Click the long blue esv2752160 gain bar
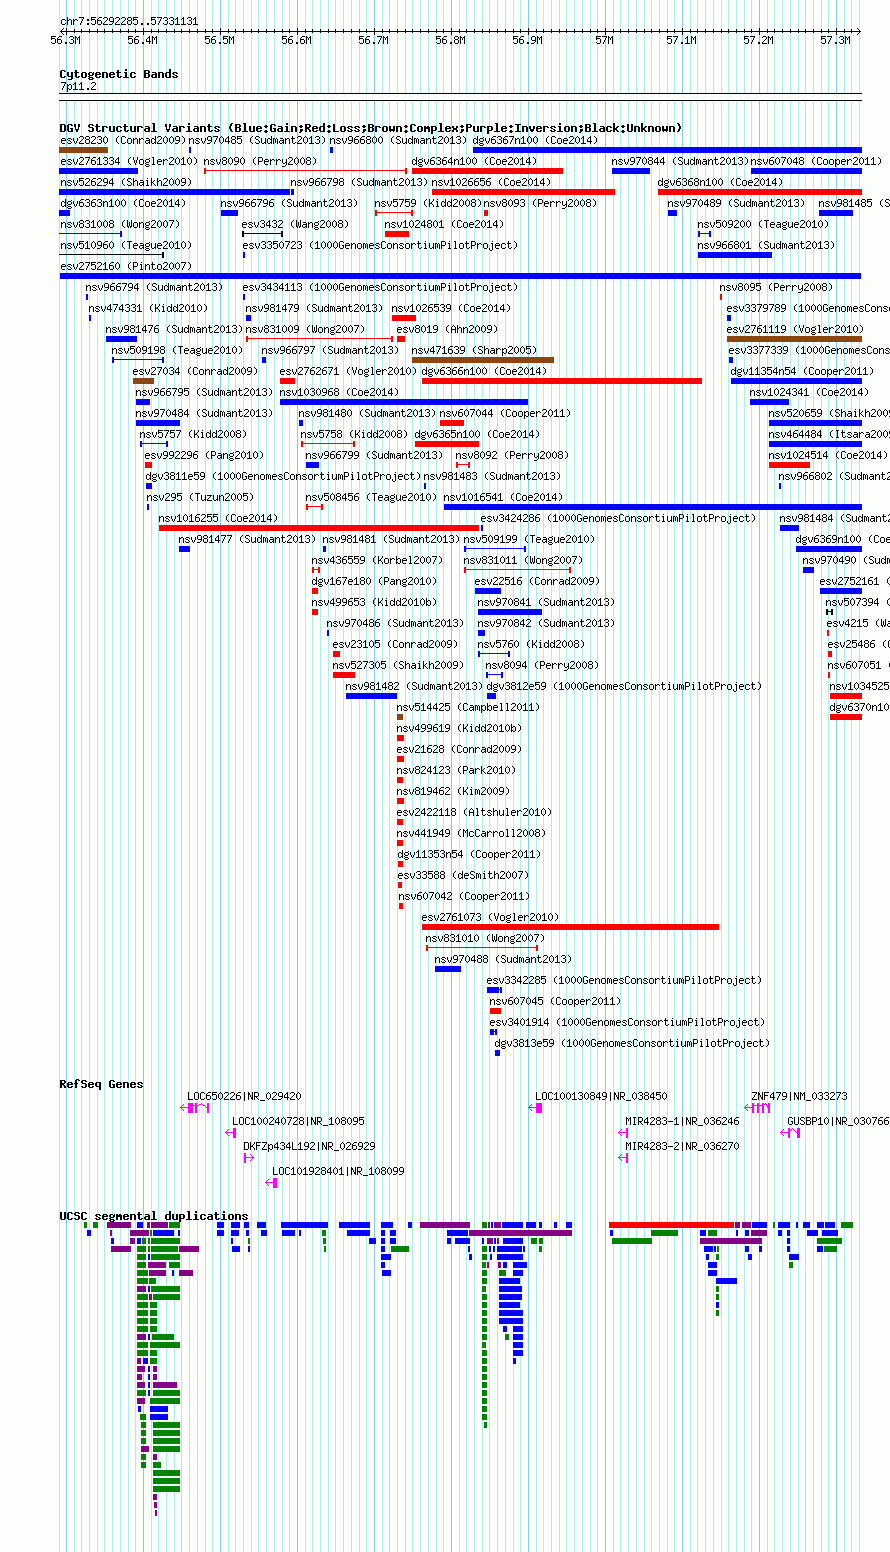The width and height of the screenshot is (890, 1552). [460, 276]
